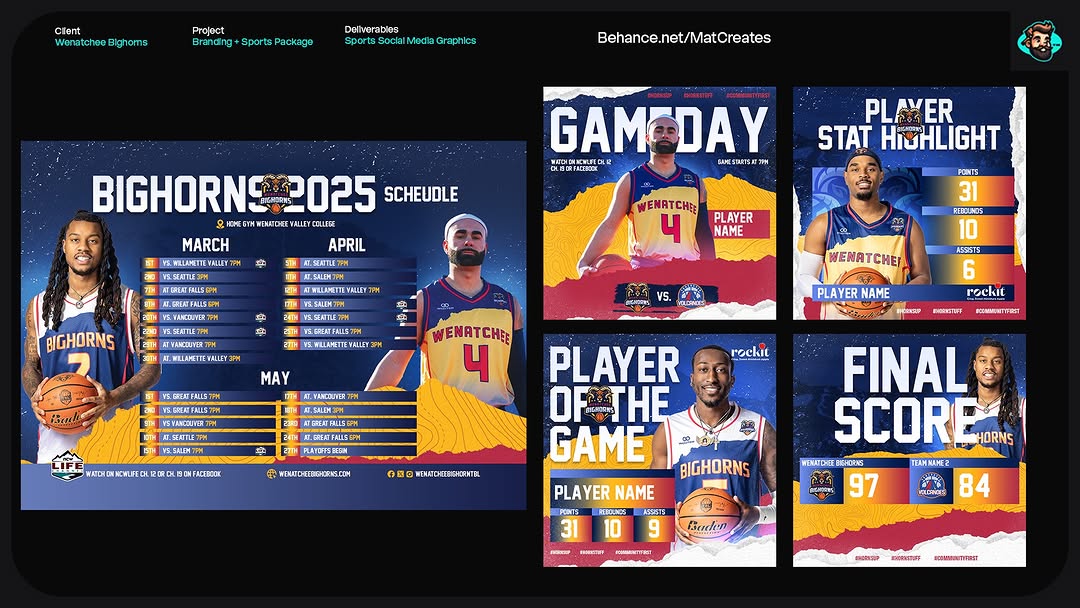Viewport: 1080px width, 608px height.
Task: Click the Bighorns logo in the Gameday matchup bar
Action: [637, 296]
